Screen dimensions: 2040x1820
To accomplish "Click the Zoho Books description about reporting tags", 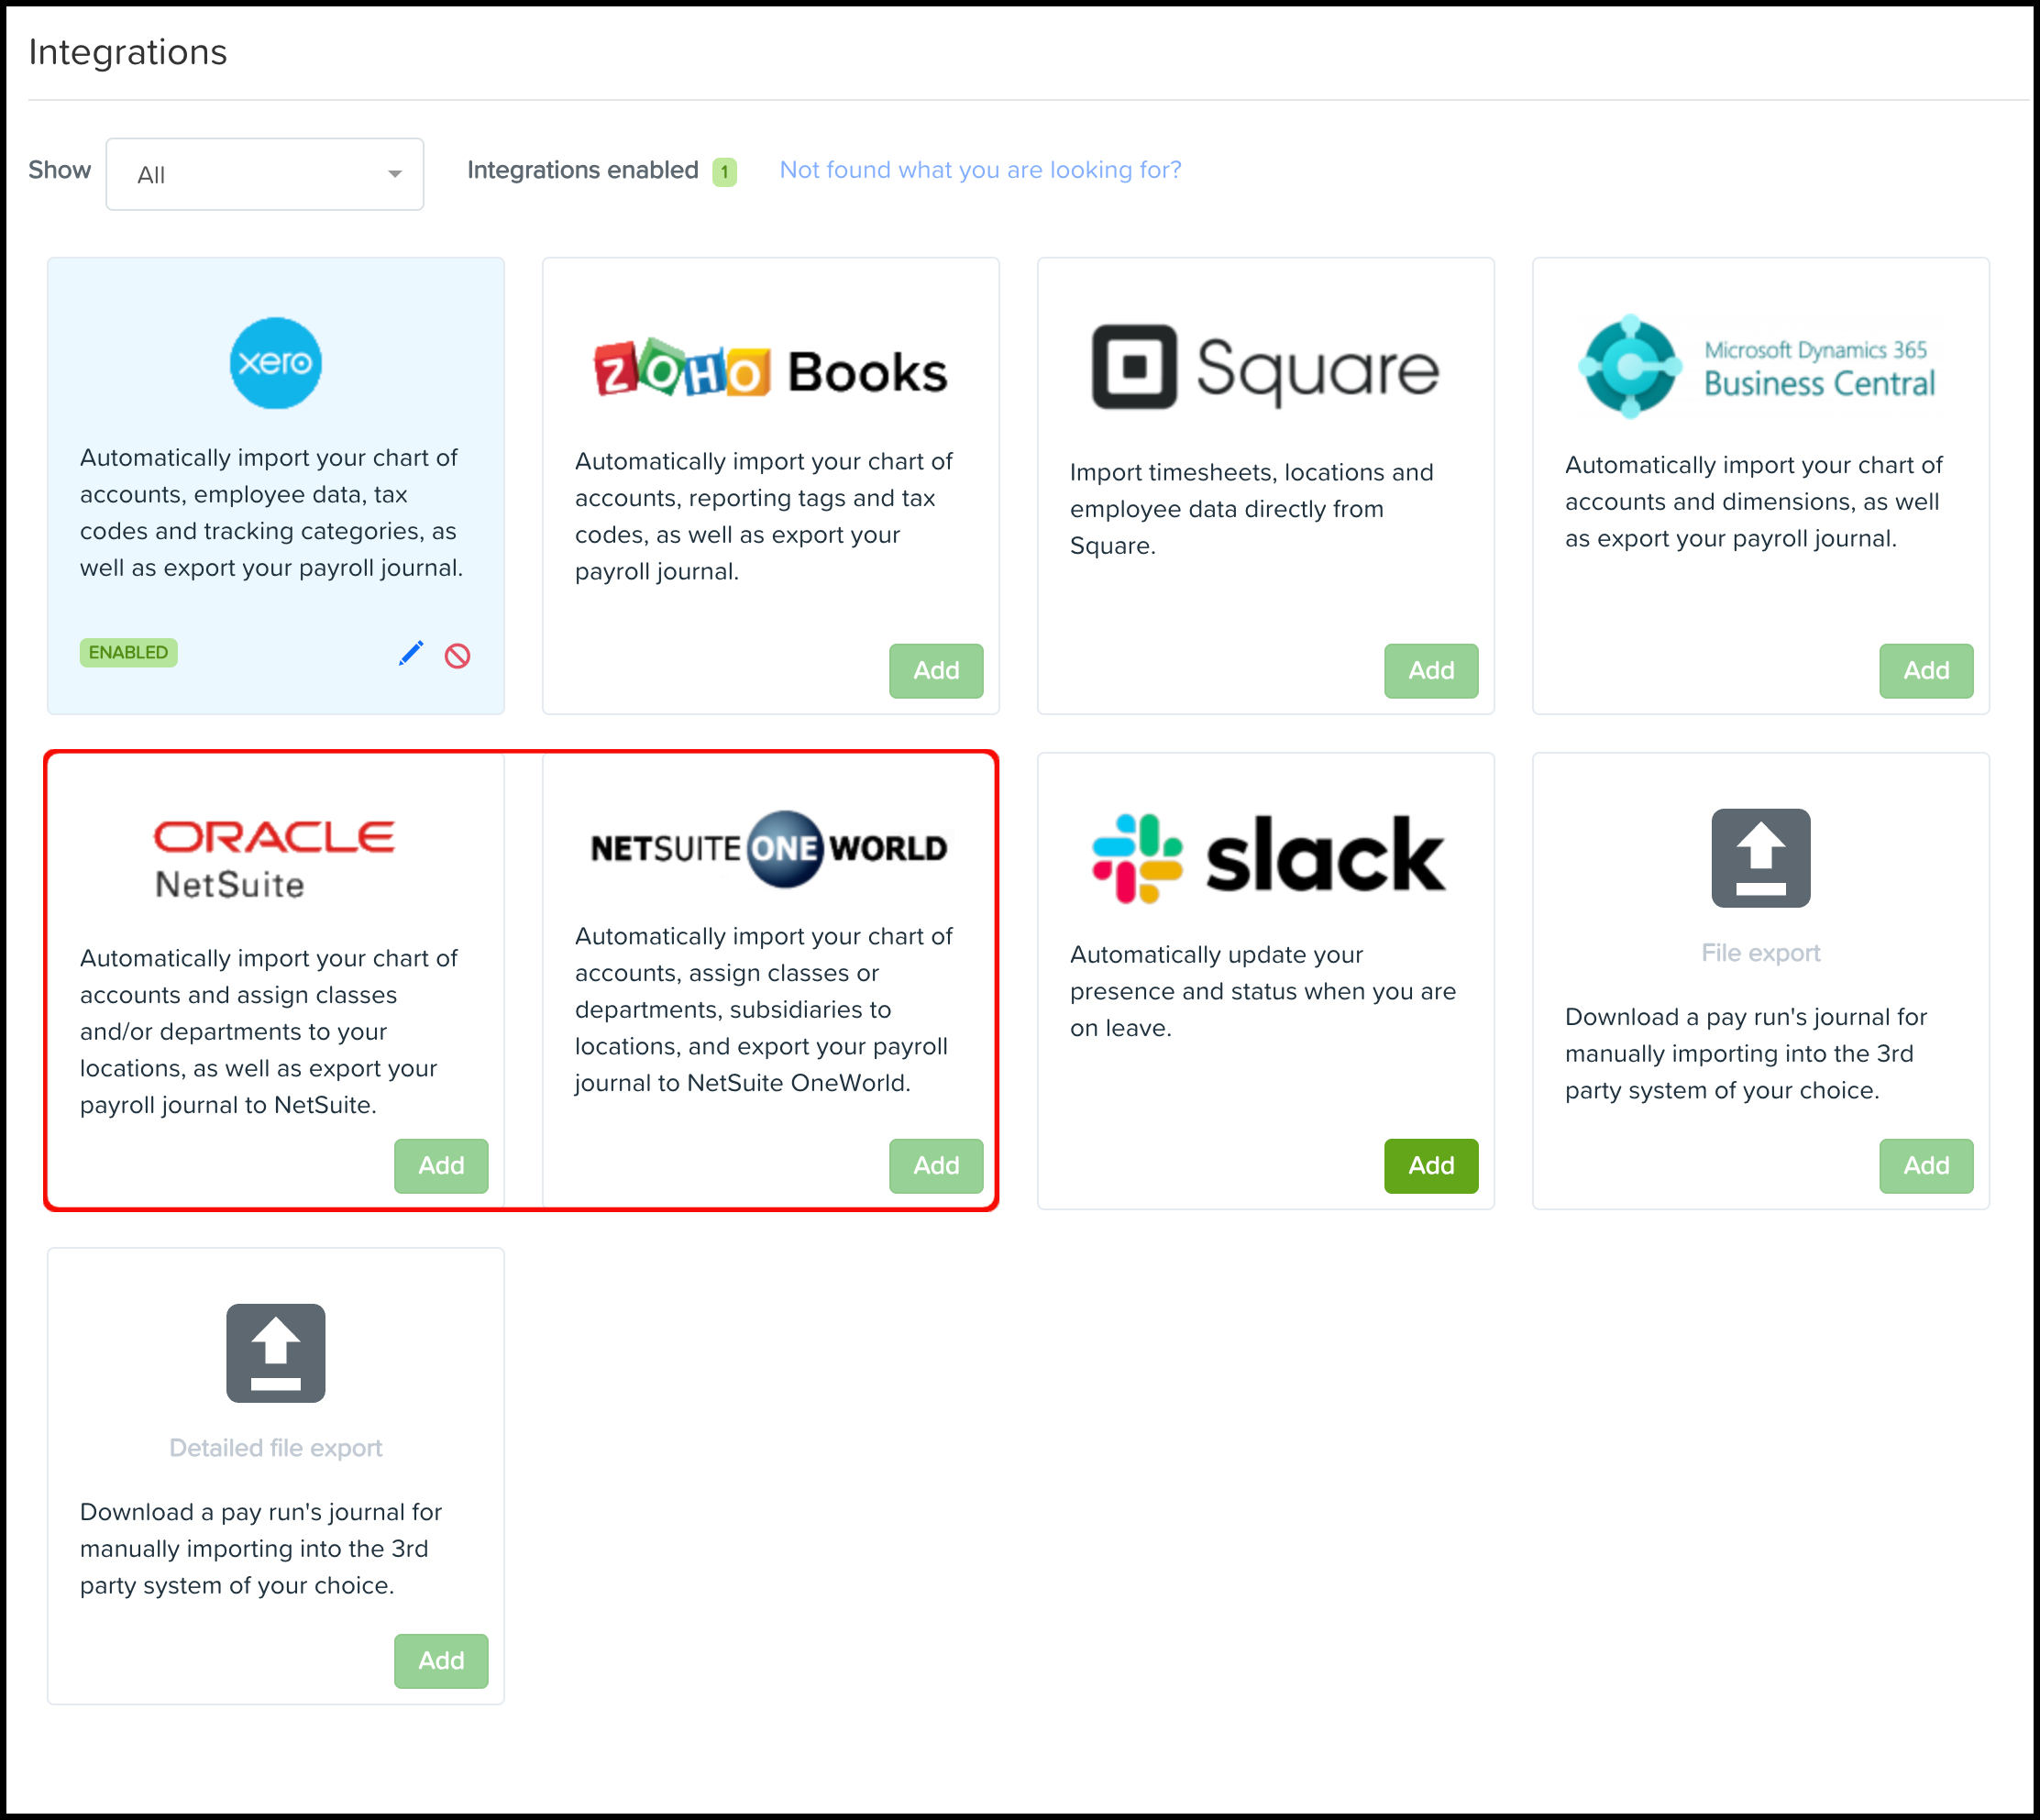I will 764,516.
